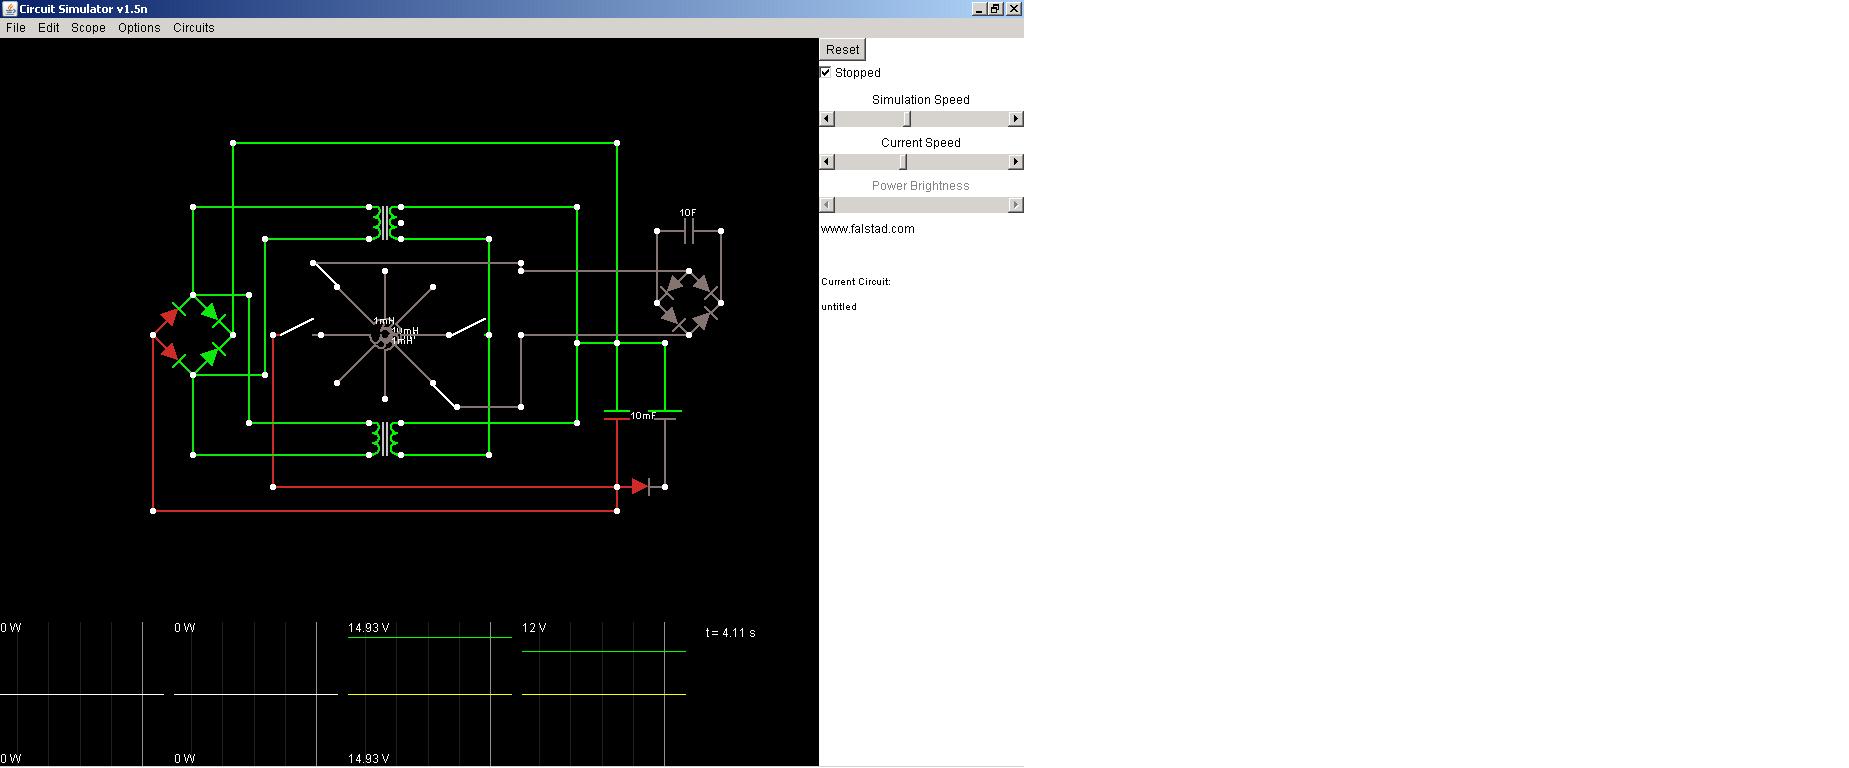Toggle the Stopped checkbox
Image resolution: width=1849 pixels, height=768 pixels.
[x=826, y=72]
